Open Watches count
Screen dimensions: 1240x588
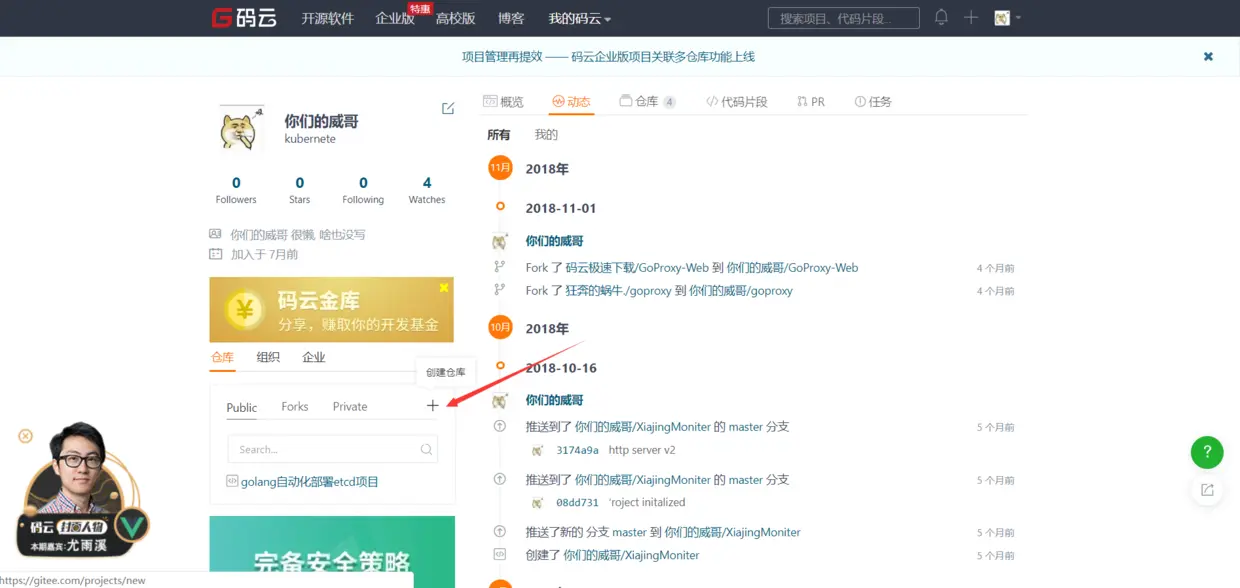[x=427, y=190]
